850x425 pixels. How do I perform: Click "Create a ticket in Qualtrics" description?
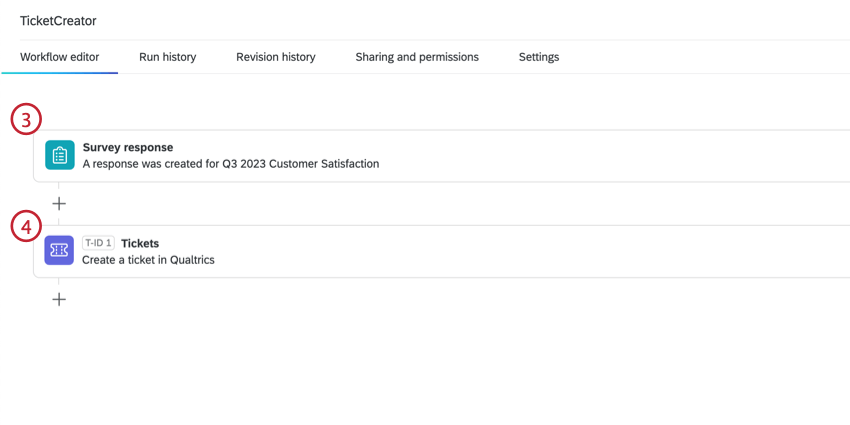(148, 260)
